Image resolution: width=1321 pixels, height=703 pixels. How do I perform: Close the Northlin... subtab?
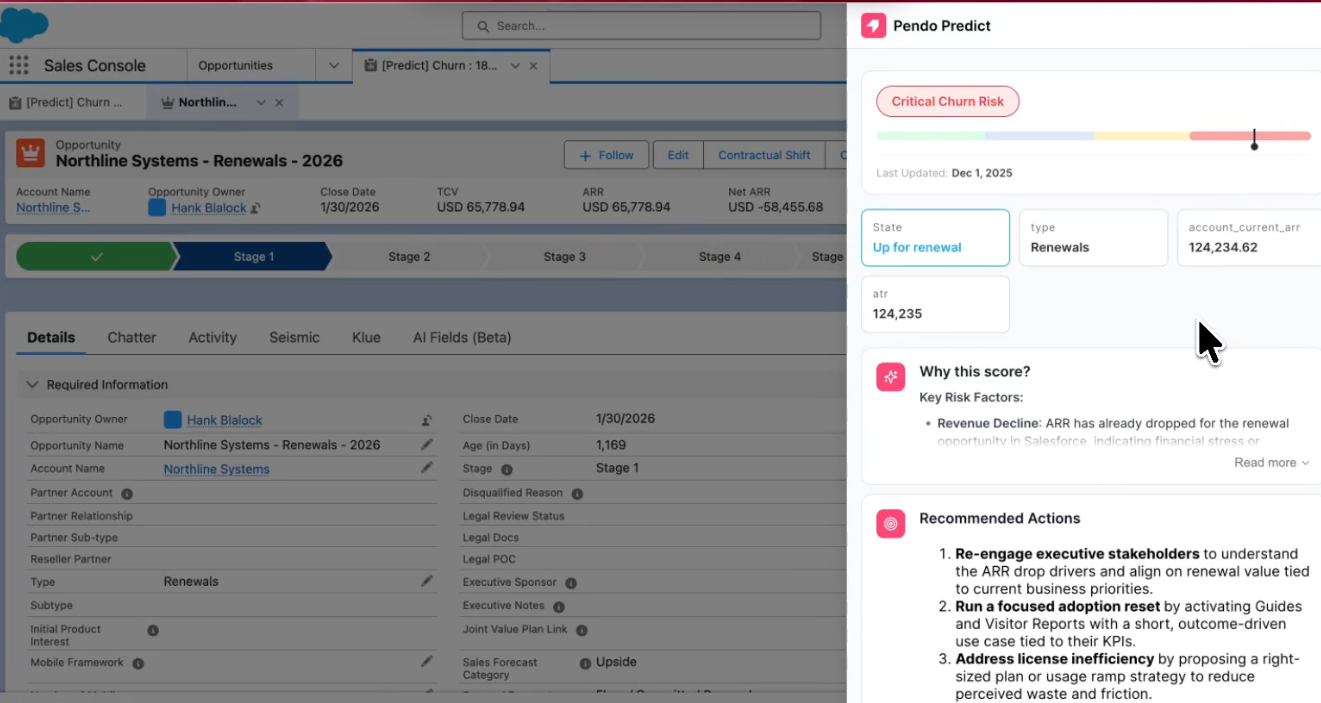click(x=279, y=102)
